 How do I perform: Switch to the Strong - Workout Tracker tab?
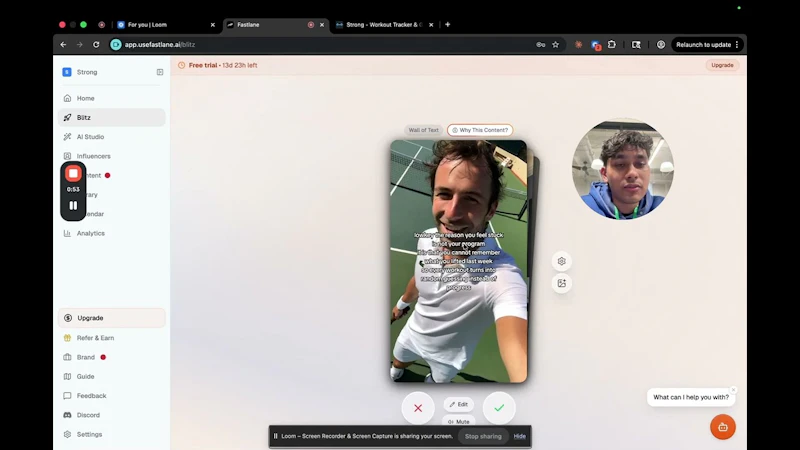(x=384, y=24)
